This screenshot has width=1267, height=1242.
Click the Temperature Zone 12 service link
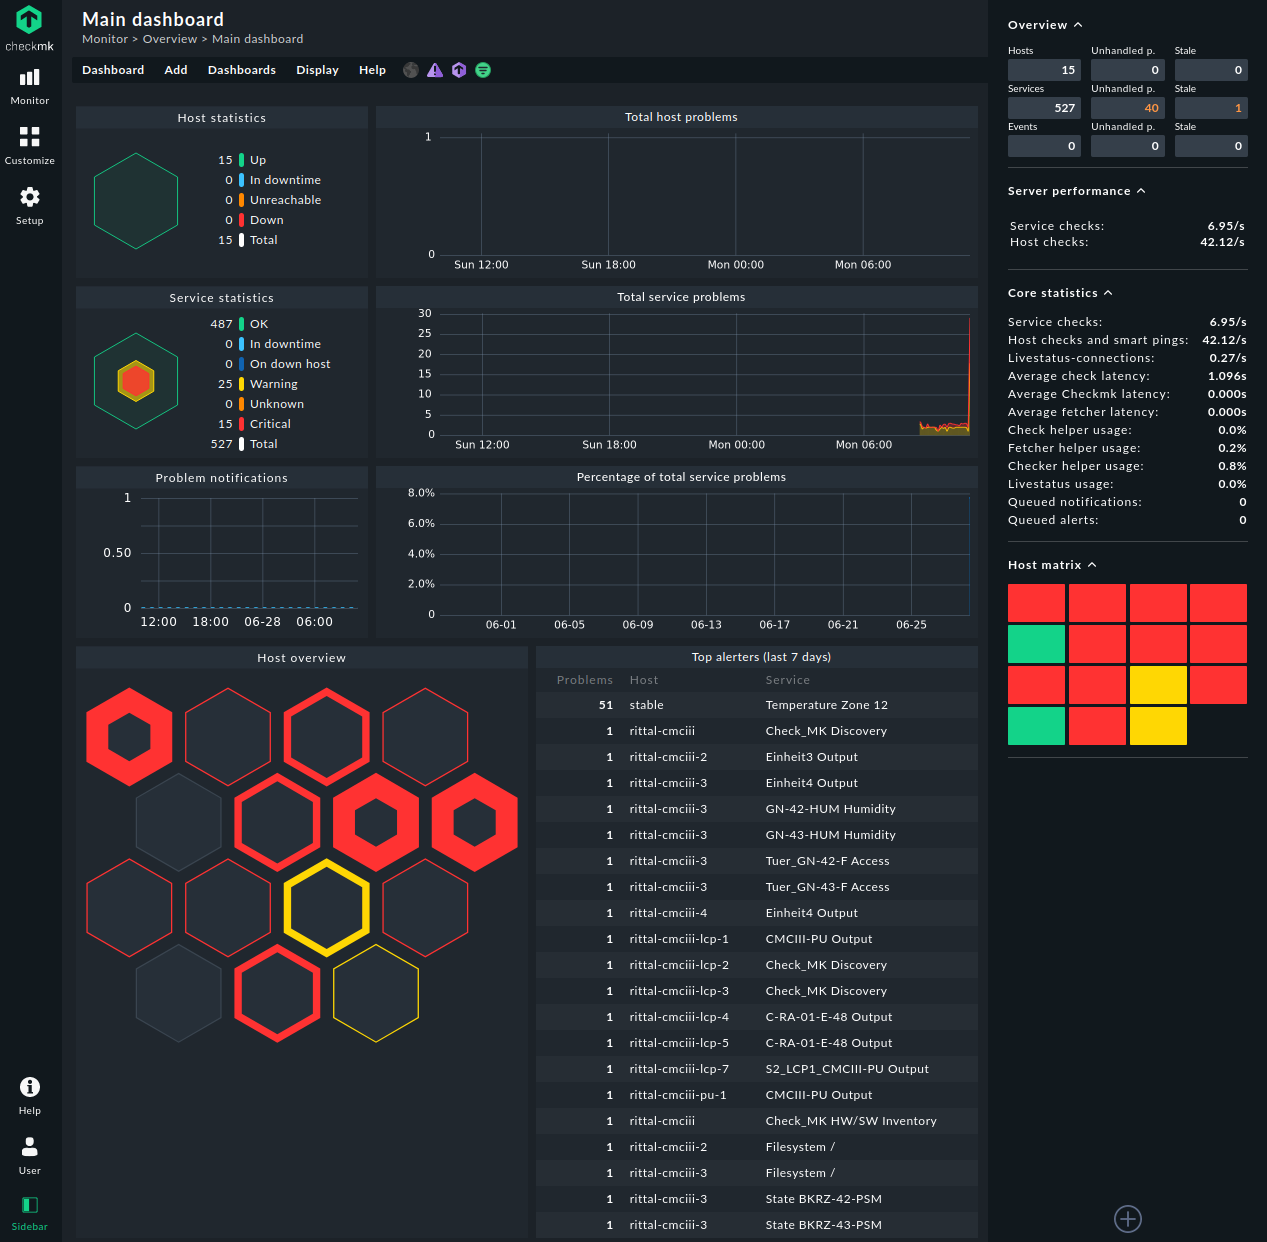pos(826,705)
